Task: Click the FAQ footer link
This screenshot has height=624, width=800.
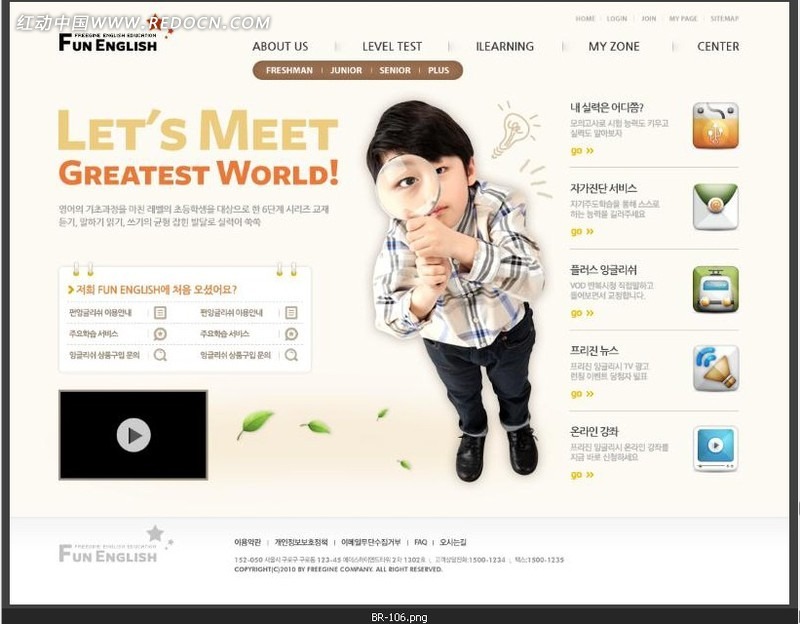Action: click(x=421, y=542)
